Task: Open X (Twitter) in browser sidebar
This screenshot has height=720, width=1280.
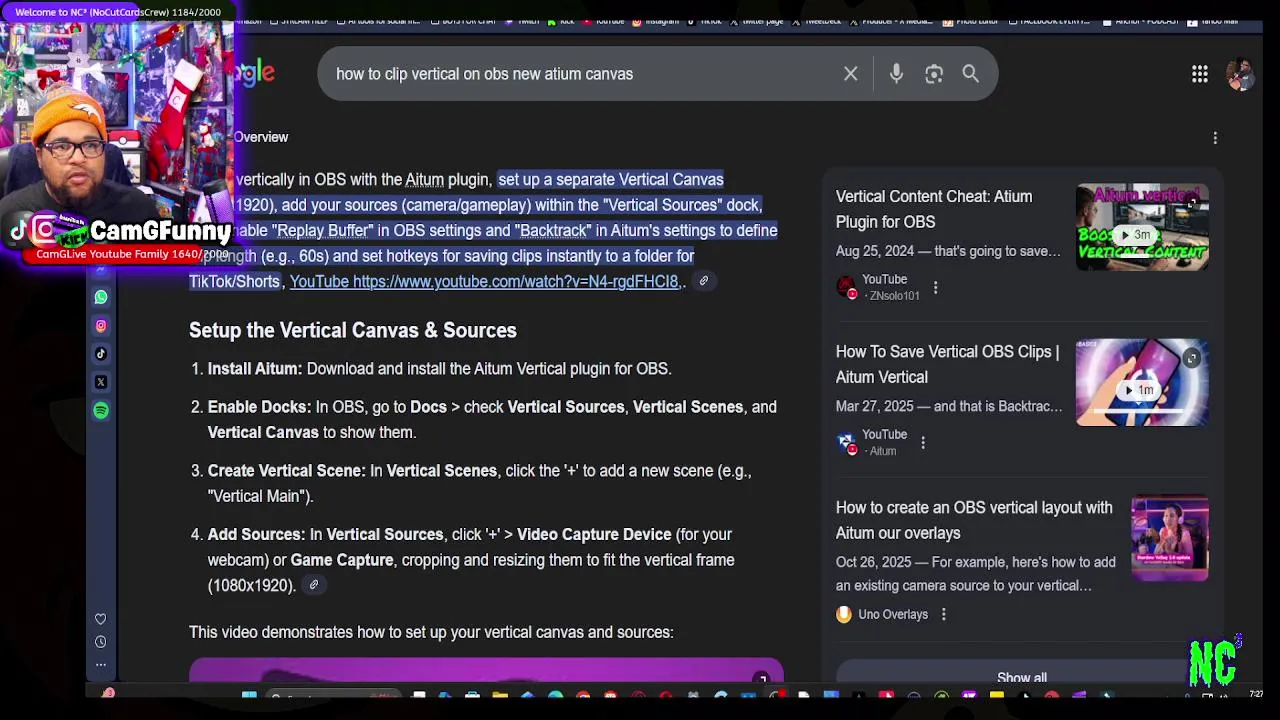Action: 101,382
